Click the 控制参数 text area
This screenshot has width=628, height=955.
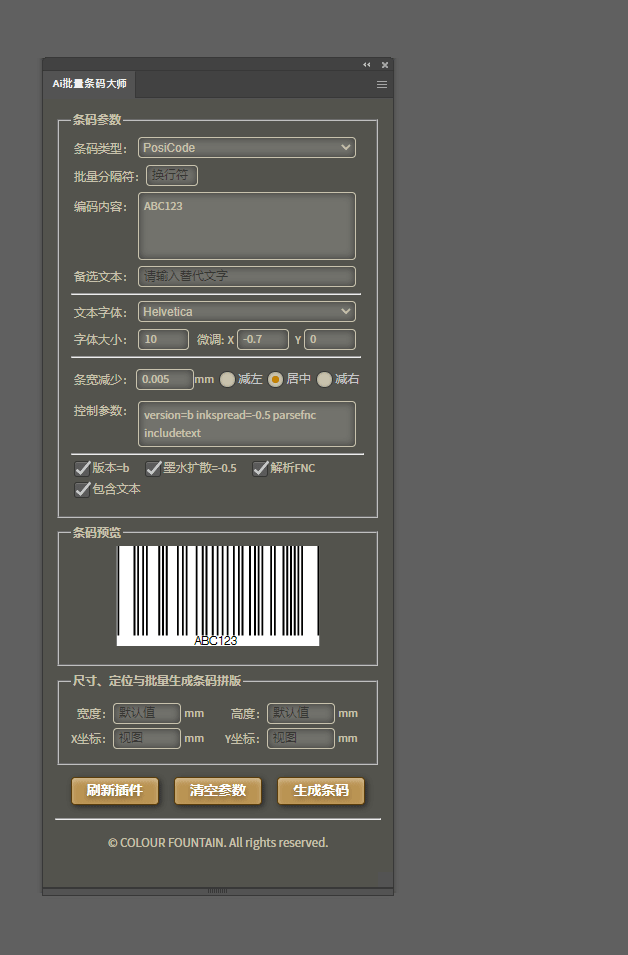(x=247, y=423)
